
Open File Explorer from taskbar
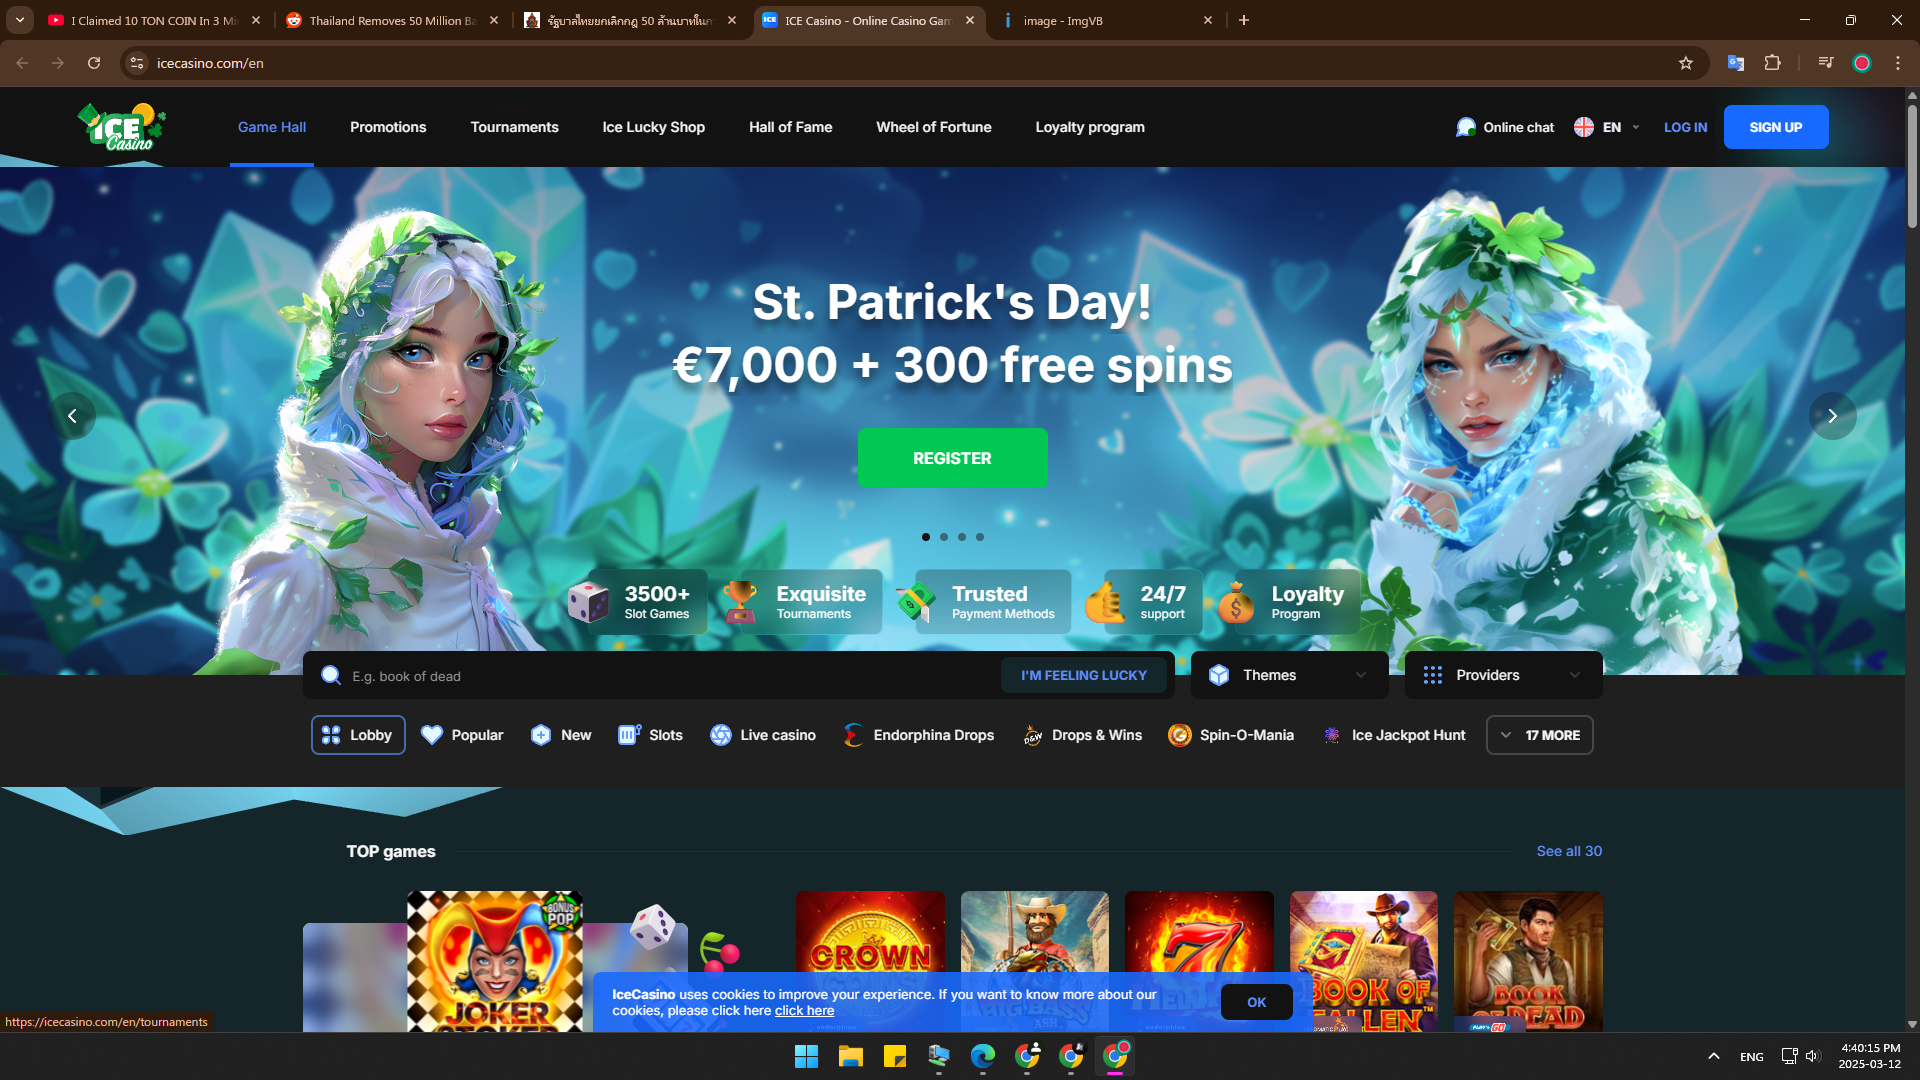[851, 1056]
